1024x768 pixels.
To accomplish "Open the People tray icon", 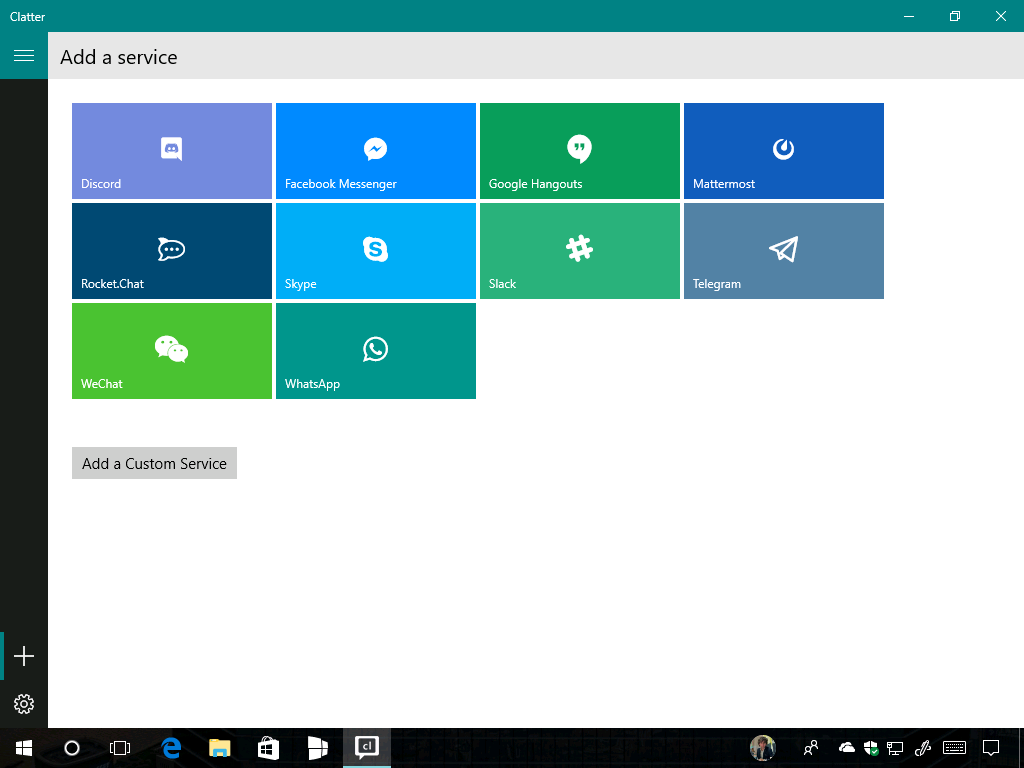I will pos(811,748).
